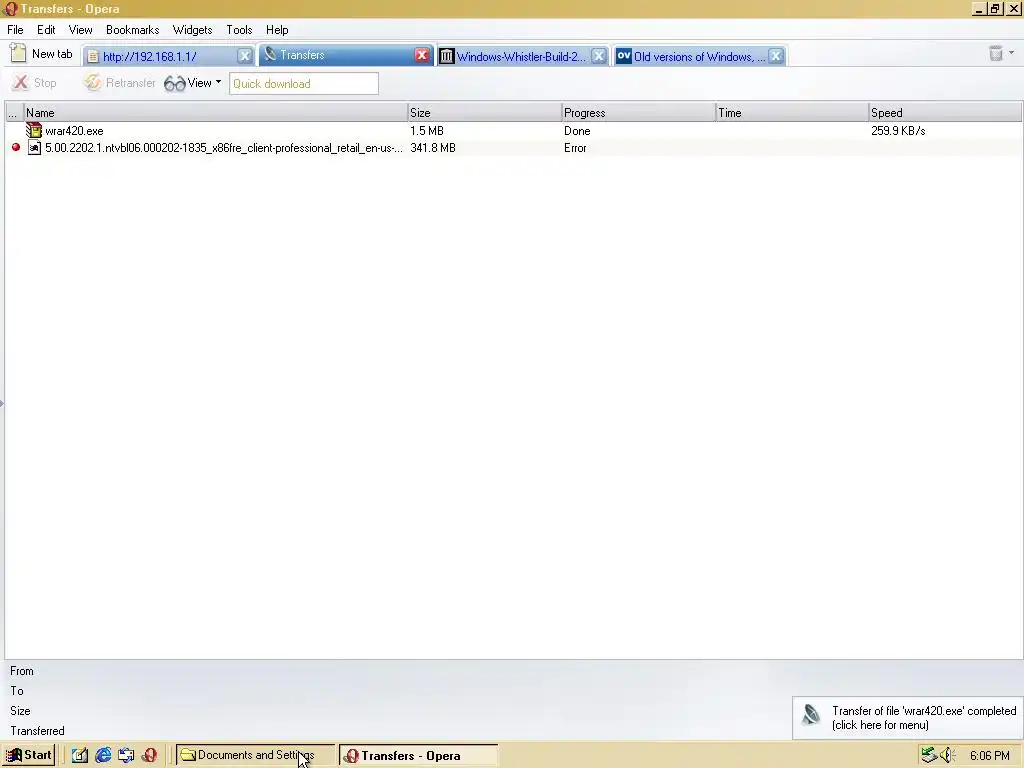Select the 5.00.2202.1.ntvbl06 transfer row
This screenshot has width=1024, height=768.
point(513,148)
